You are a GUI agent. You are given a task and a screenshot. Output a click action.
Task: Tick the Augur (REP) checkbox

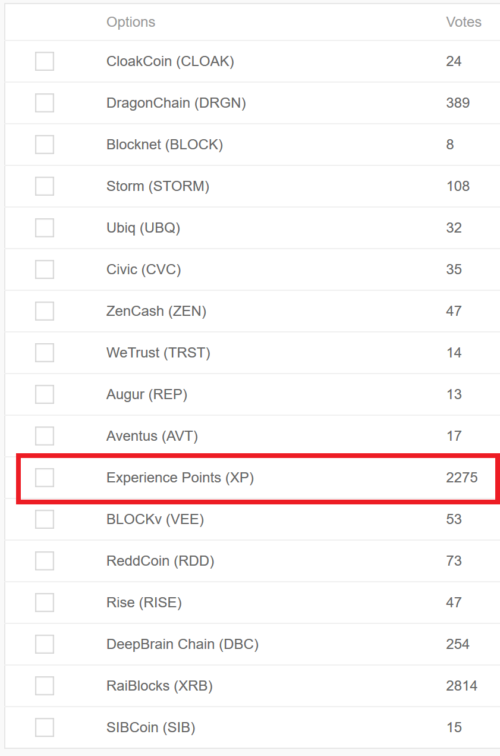[x=44, y=394]
